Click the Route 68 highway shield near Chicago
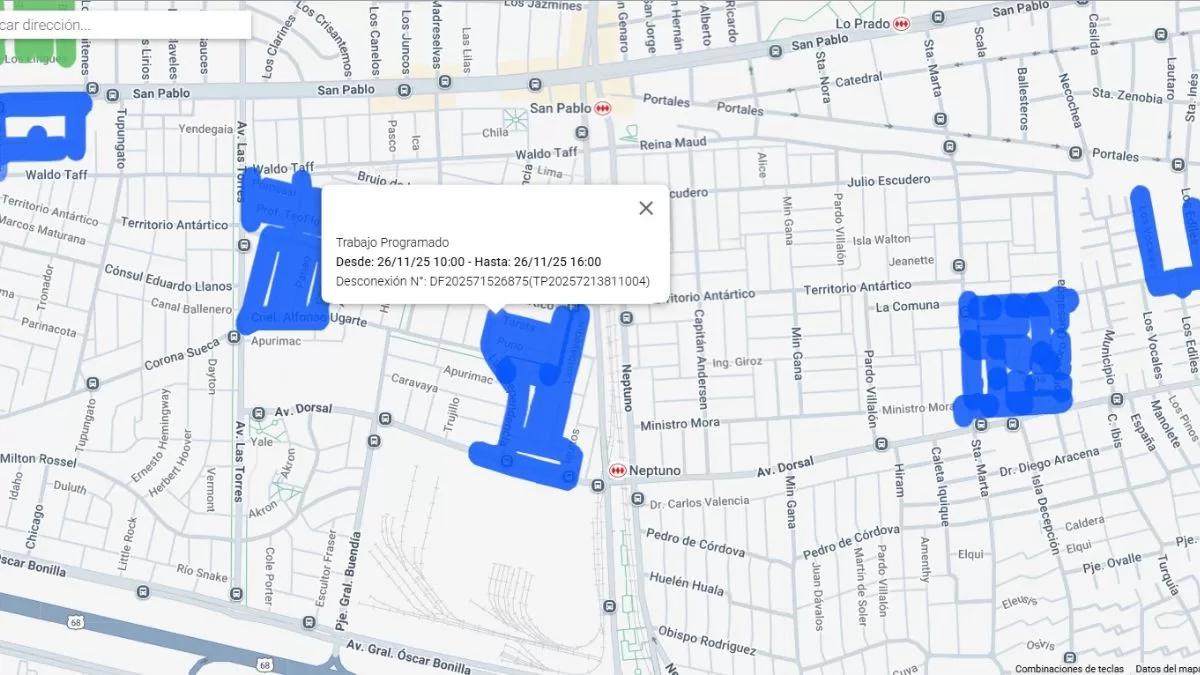The width and height of the screenshot is (1200, 675). coord(76,623)
